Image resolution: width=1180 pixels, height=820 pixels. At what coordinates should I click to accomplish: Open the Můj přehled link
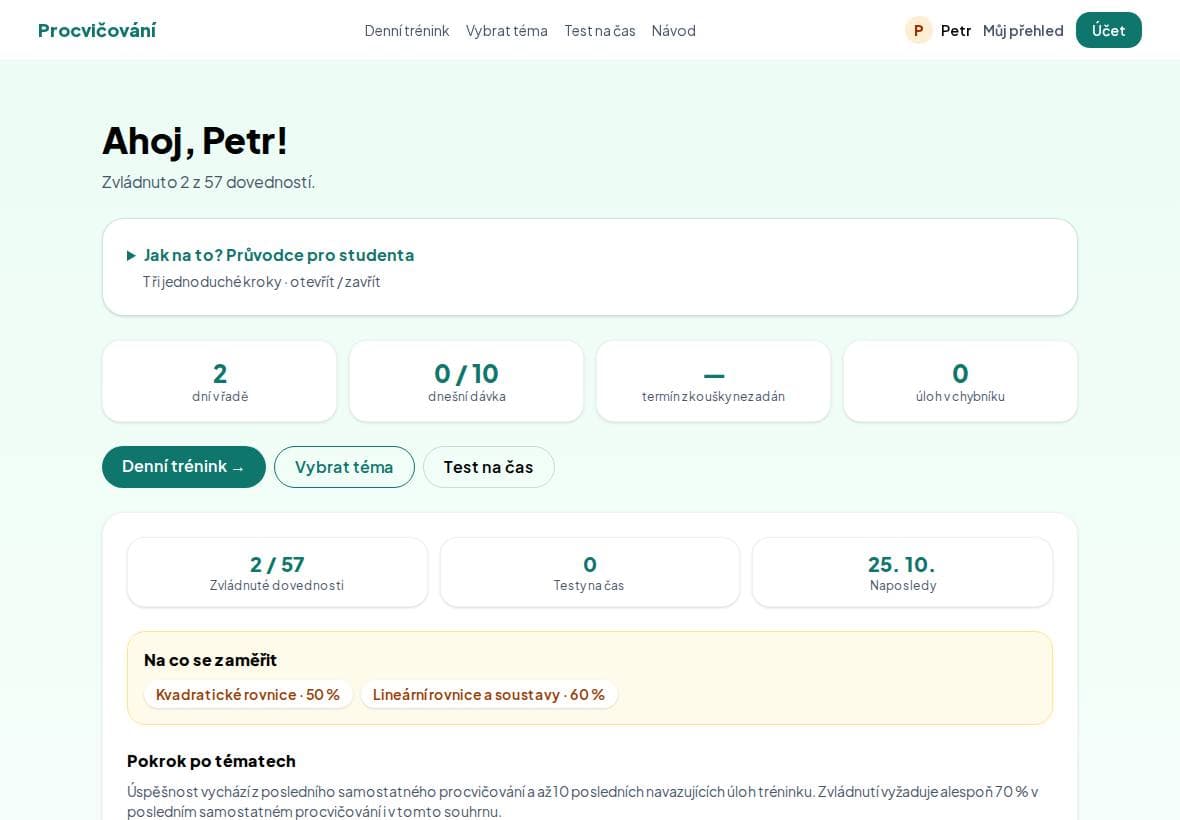tap(1023, 31)
